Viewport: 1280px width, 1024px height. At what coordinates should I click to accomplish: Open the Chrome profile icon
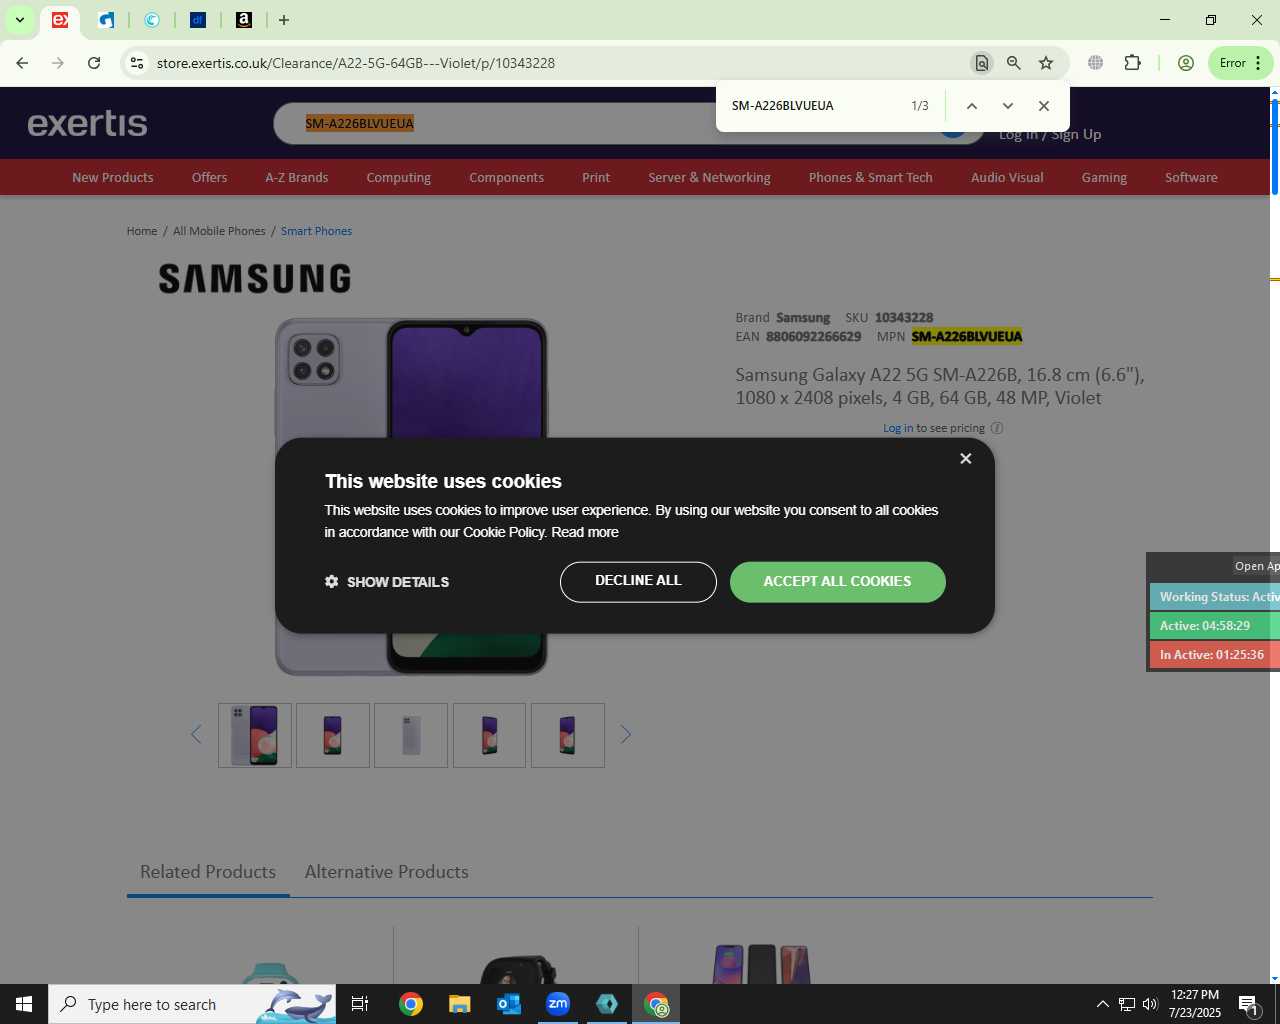1186,63
